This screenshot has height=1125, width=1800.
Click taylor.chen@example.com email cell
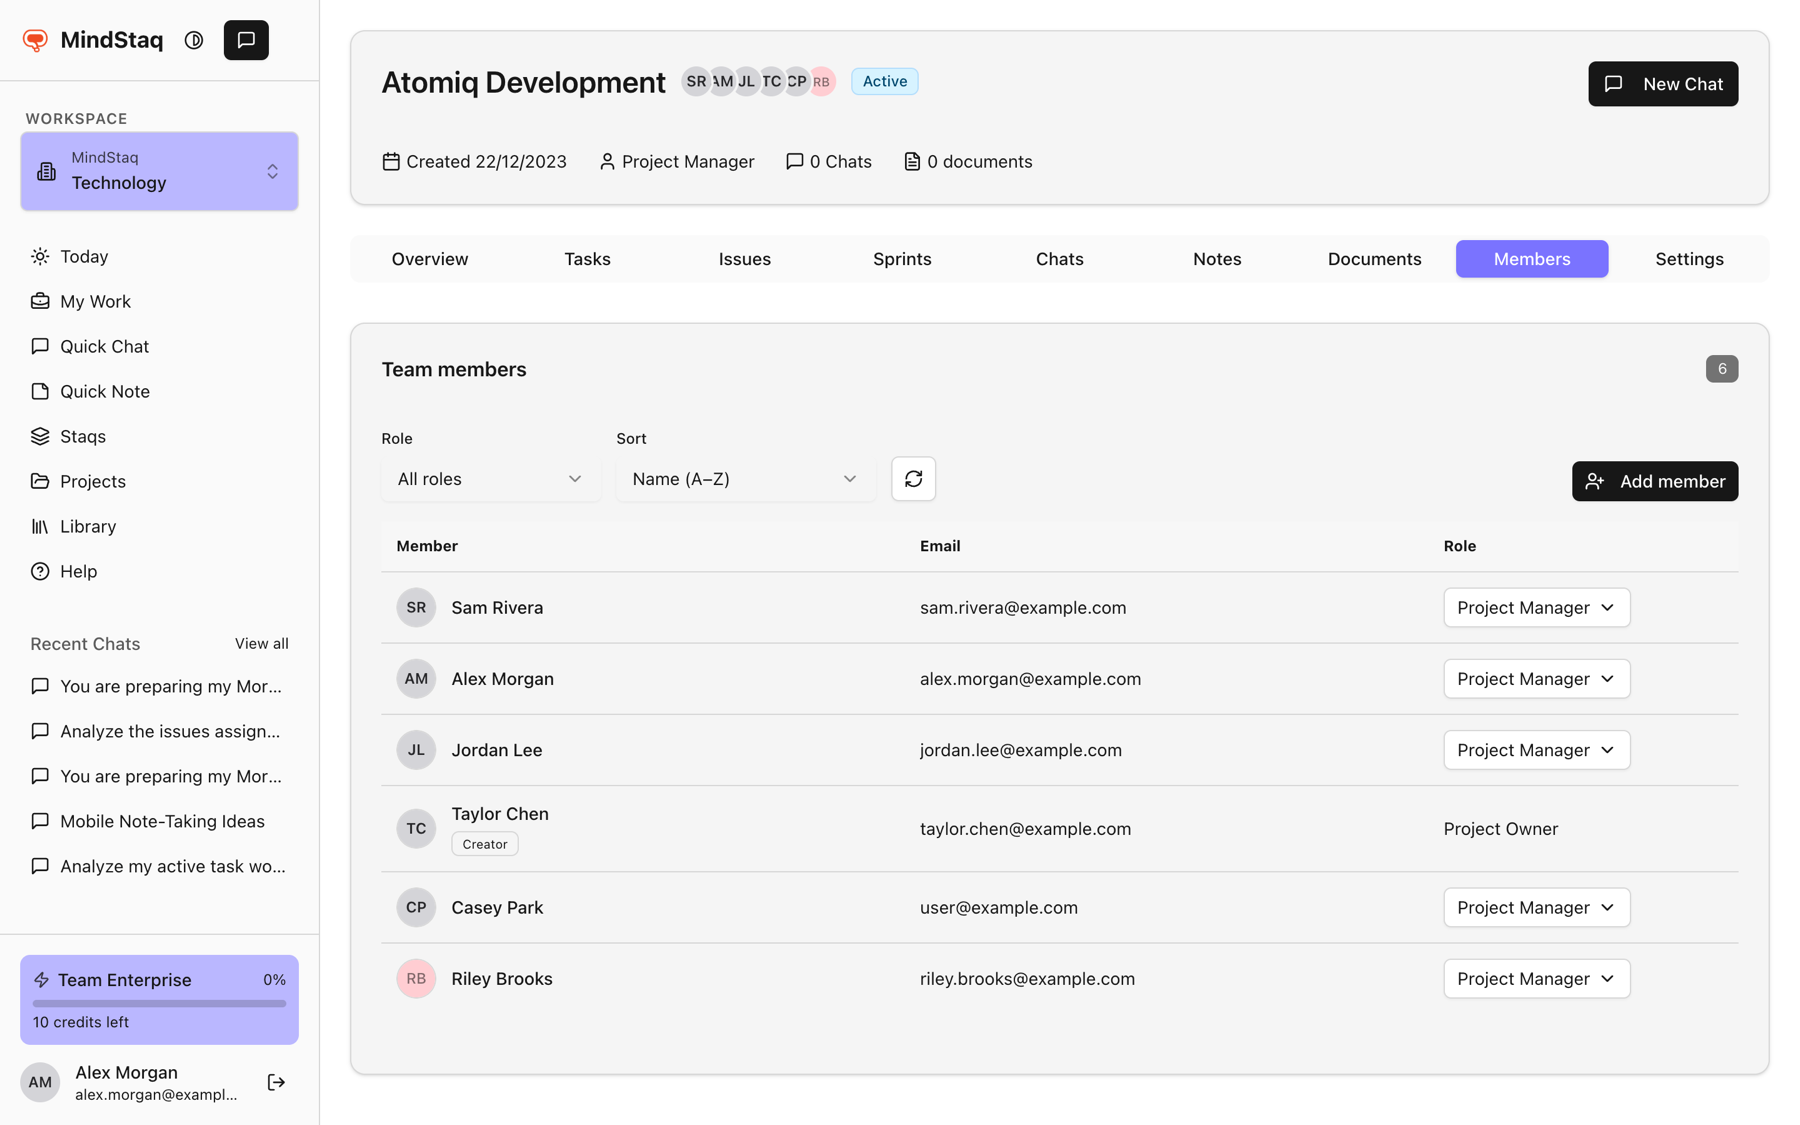[1025, 828]
